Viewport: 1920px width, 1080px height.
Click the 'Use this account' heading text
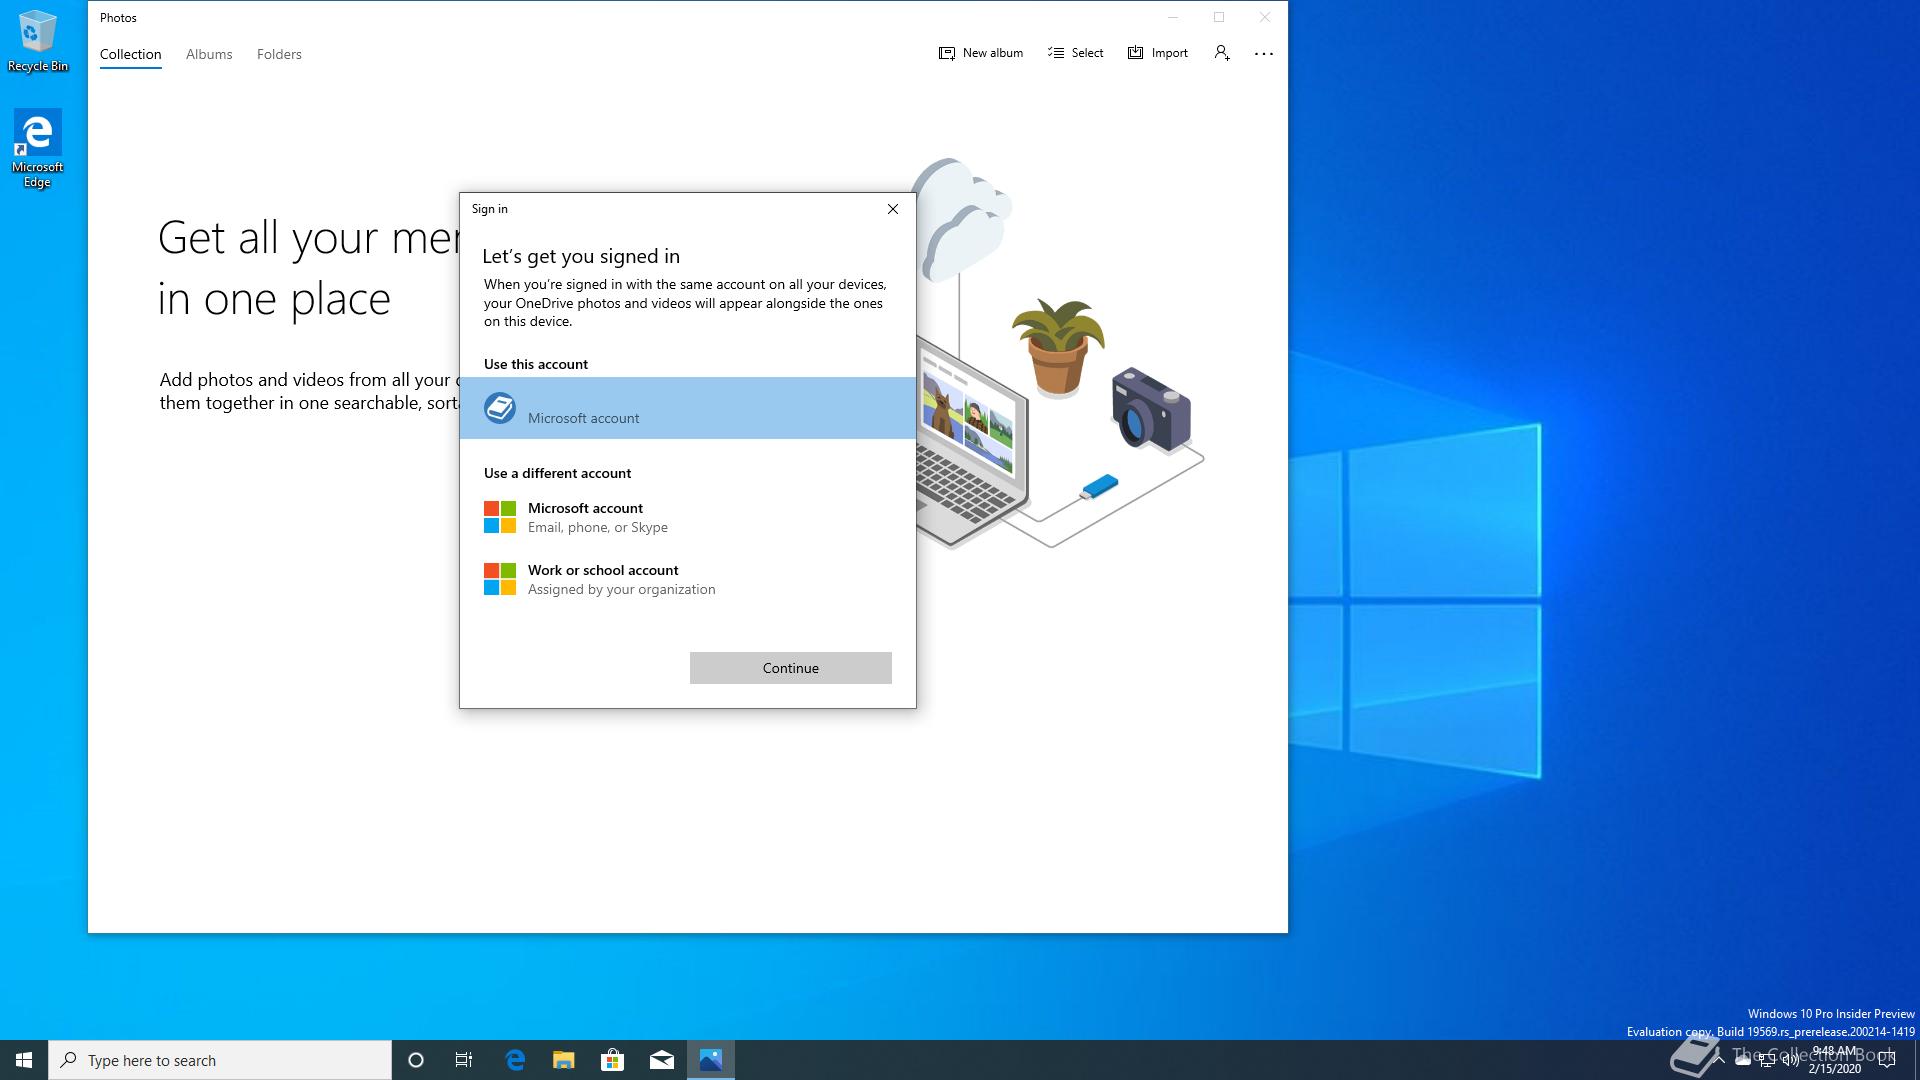tap(536, 364)
